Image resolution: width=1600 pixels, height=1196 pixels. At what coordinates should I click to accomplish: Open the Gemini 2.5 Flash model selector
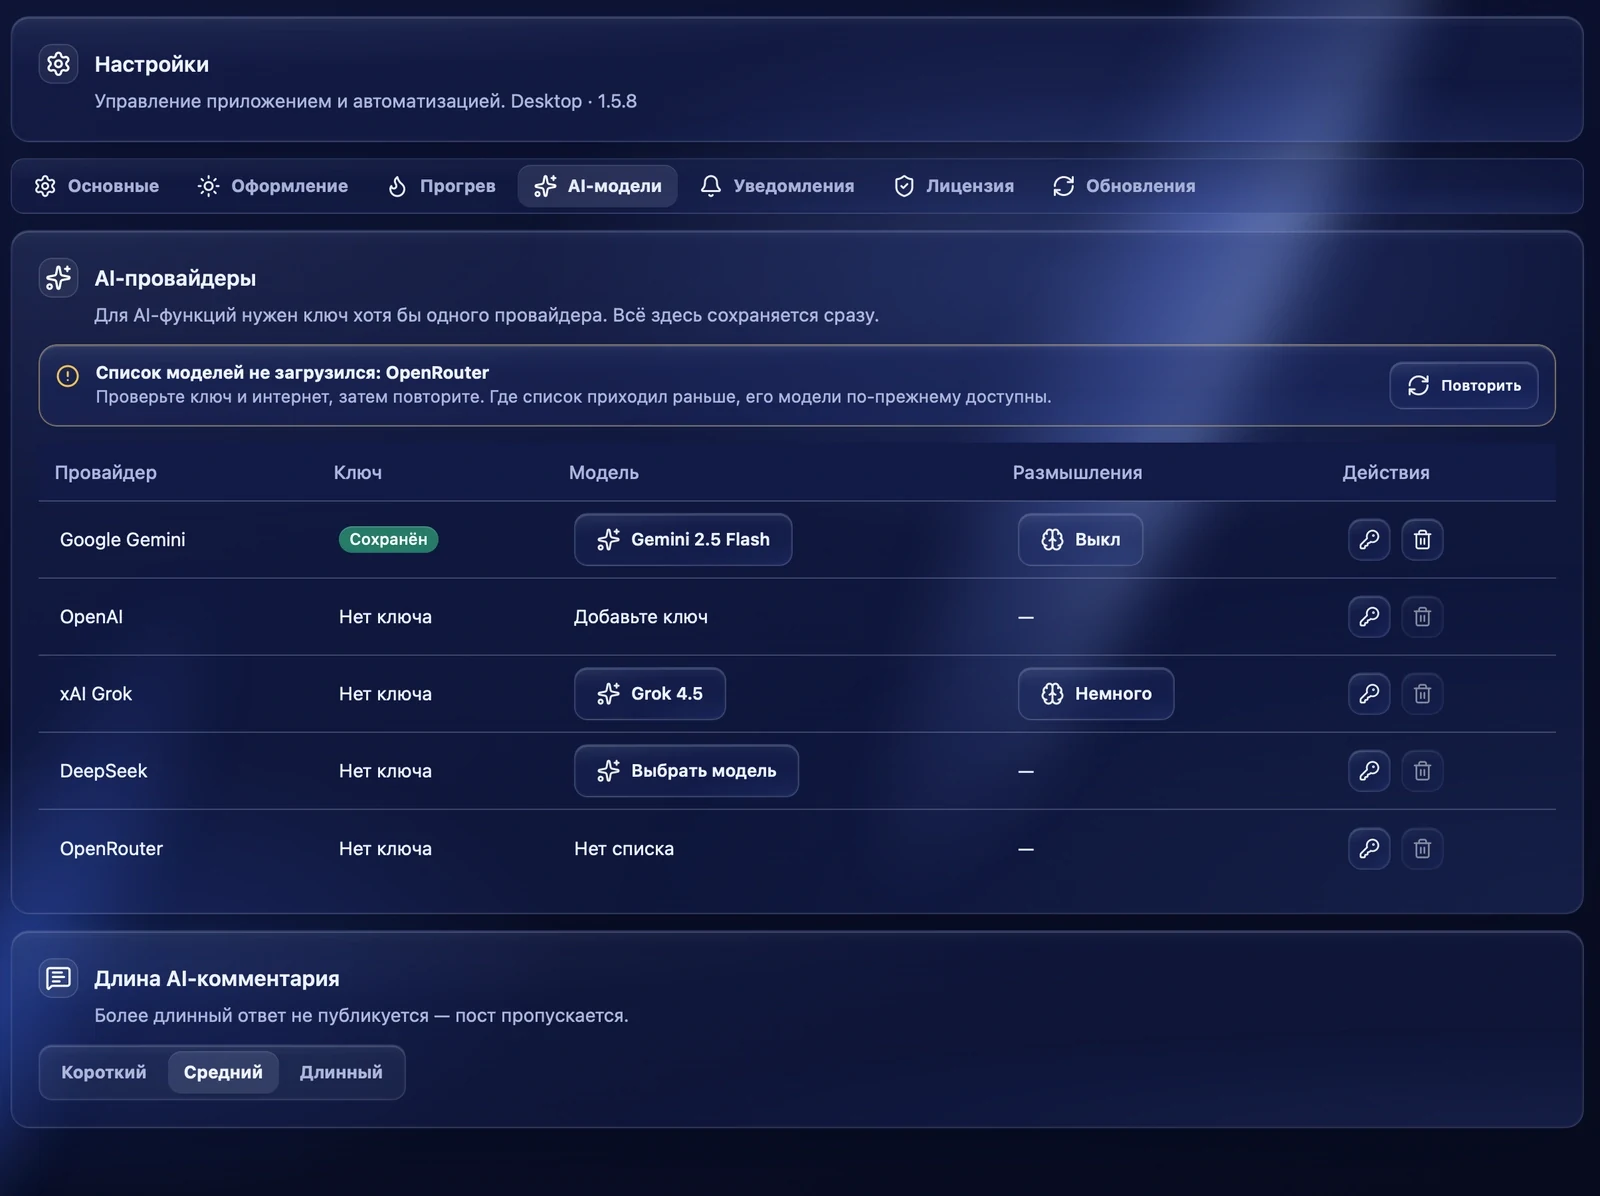[x=683, y=540]
